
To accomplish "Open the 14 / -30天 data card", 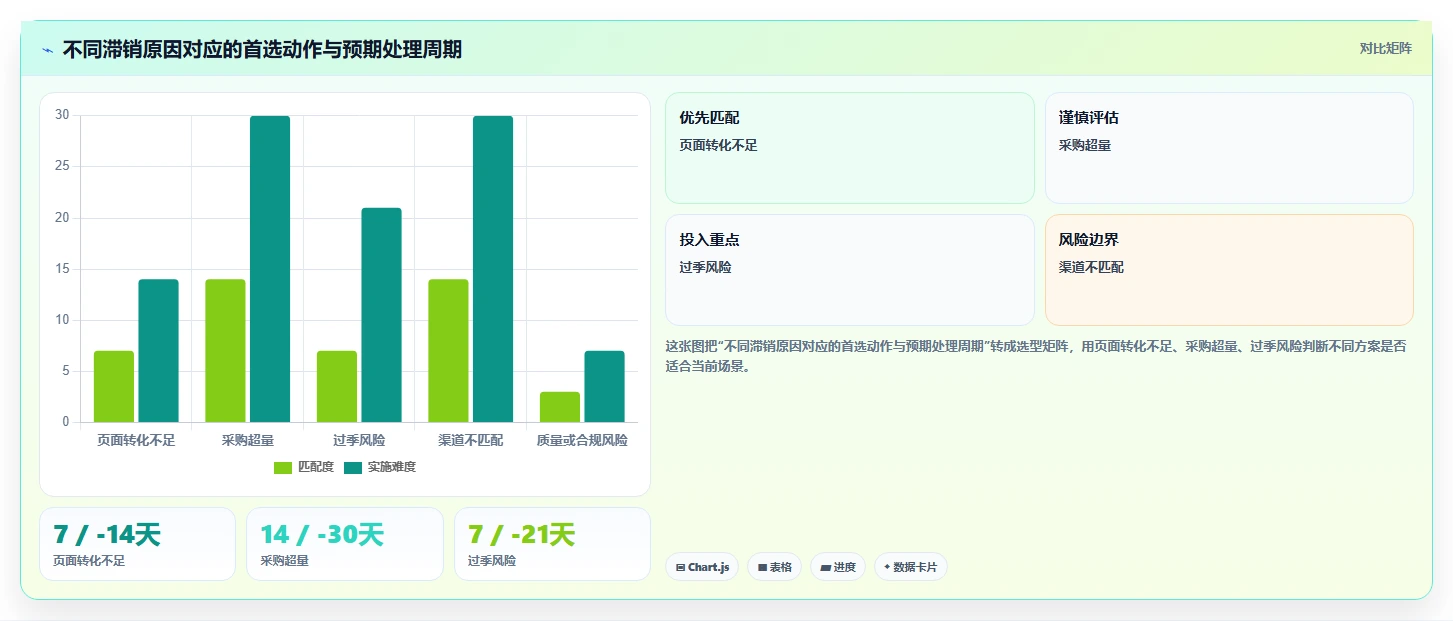I will point(345,544).
